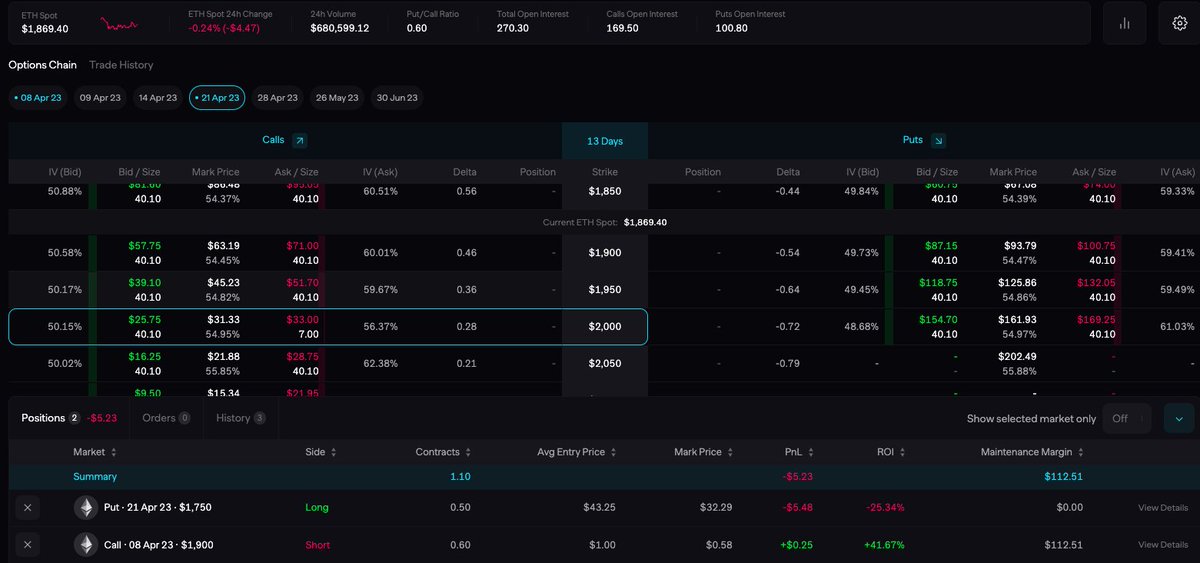
Task: Click put ask $169.25 at $2,000 strike
Action: click(x=1097, y=319)
